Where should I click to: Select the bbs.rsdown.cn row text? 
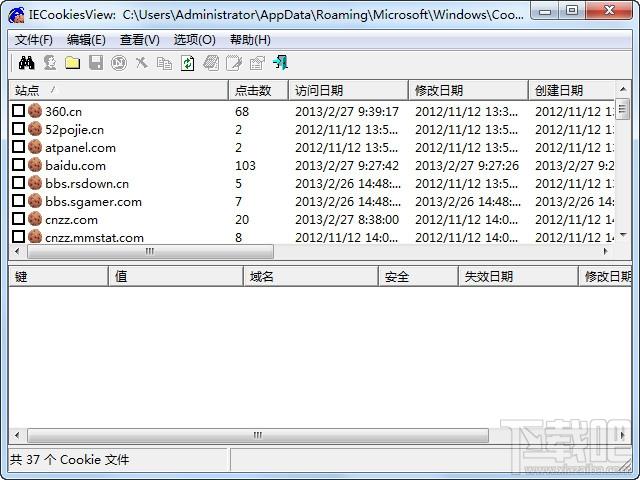[87, 183]
